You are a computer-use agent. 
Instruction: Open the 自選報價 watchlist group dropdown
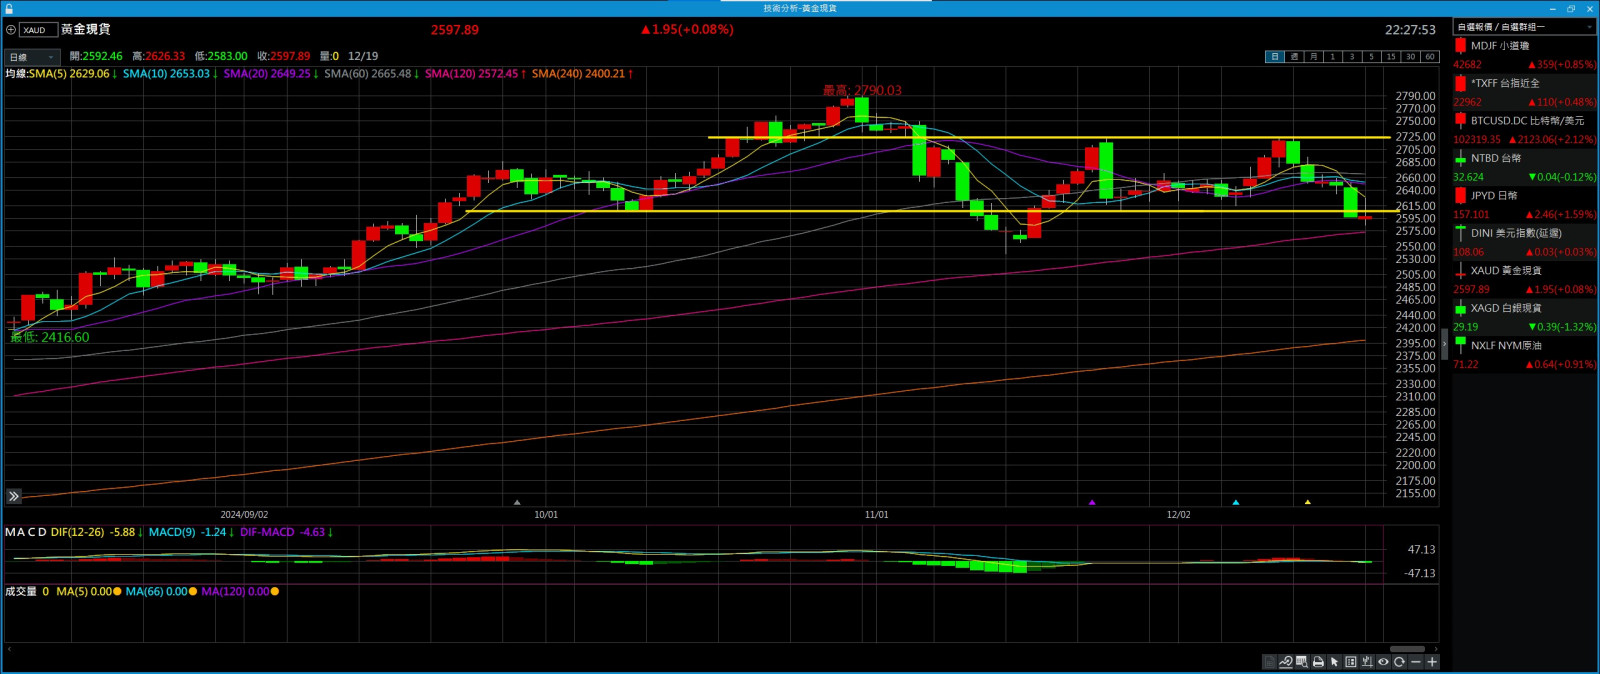pos(1523,27)
